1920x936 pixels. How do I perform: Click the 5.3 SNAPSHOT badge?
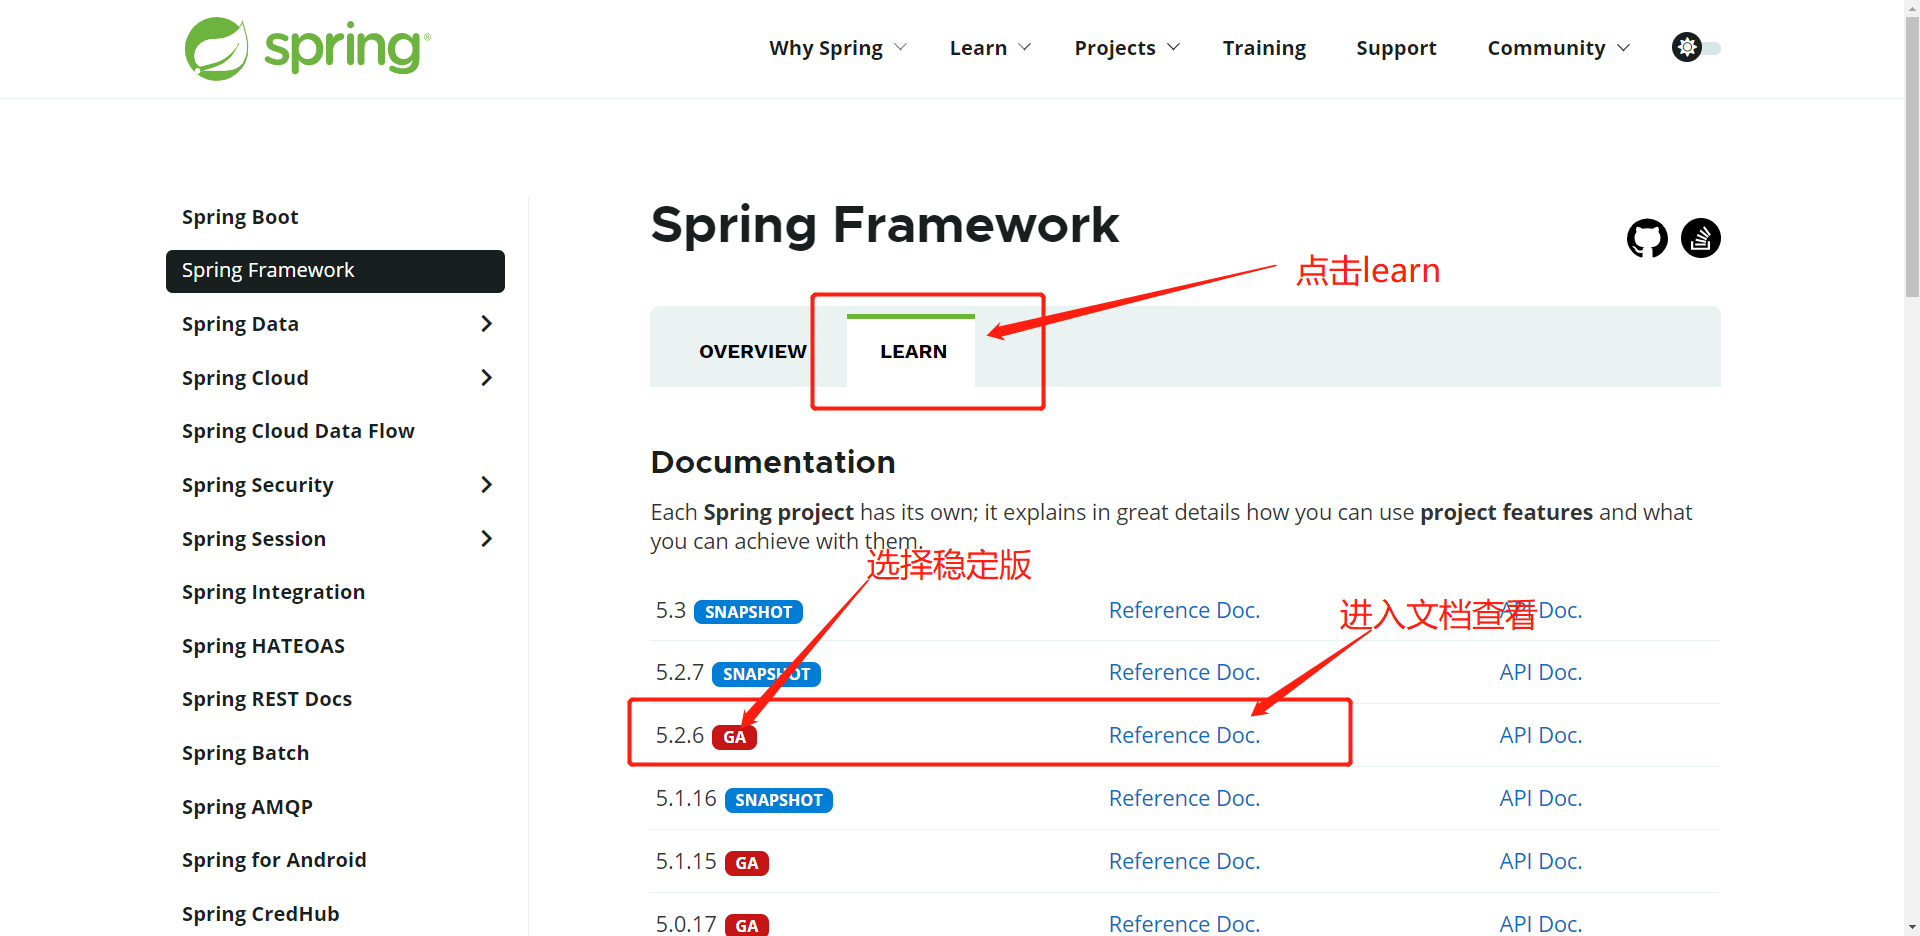748,612
